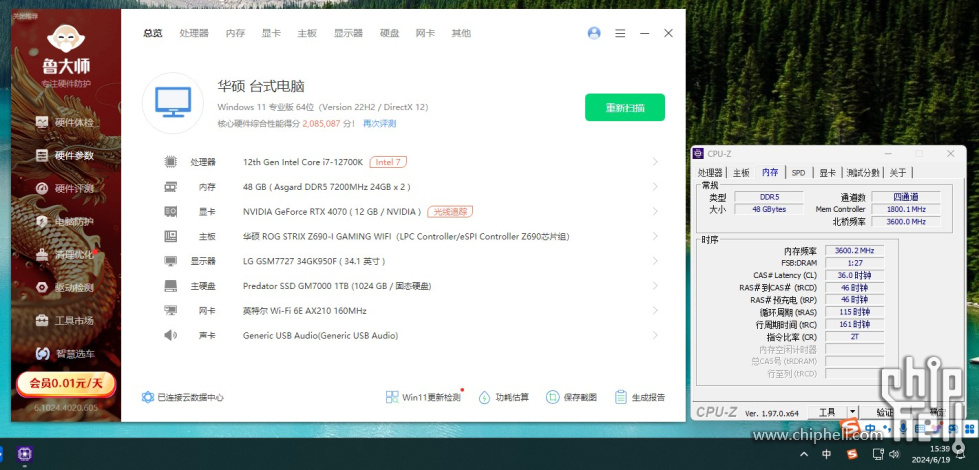
Task: Expand the 主硬盘 Predator SSD row chevron
Action: coord(655,286)
